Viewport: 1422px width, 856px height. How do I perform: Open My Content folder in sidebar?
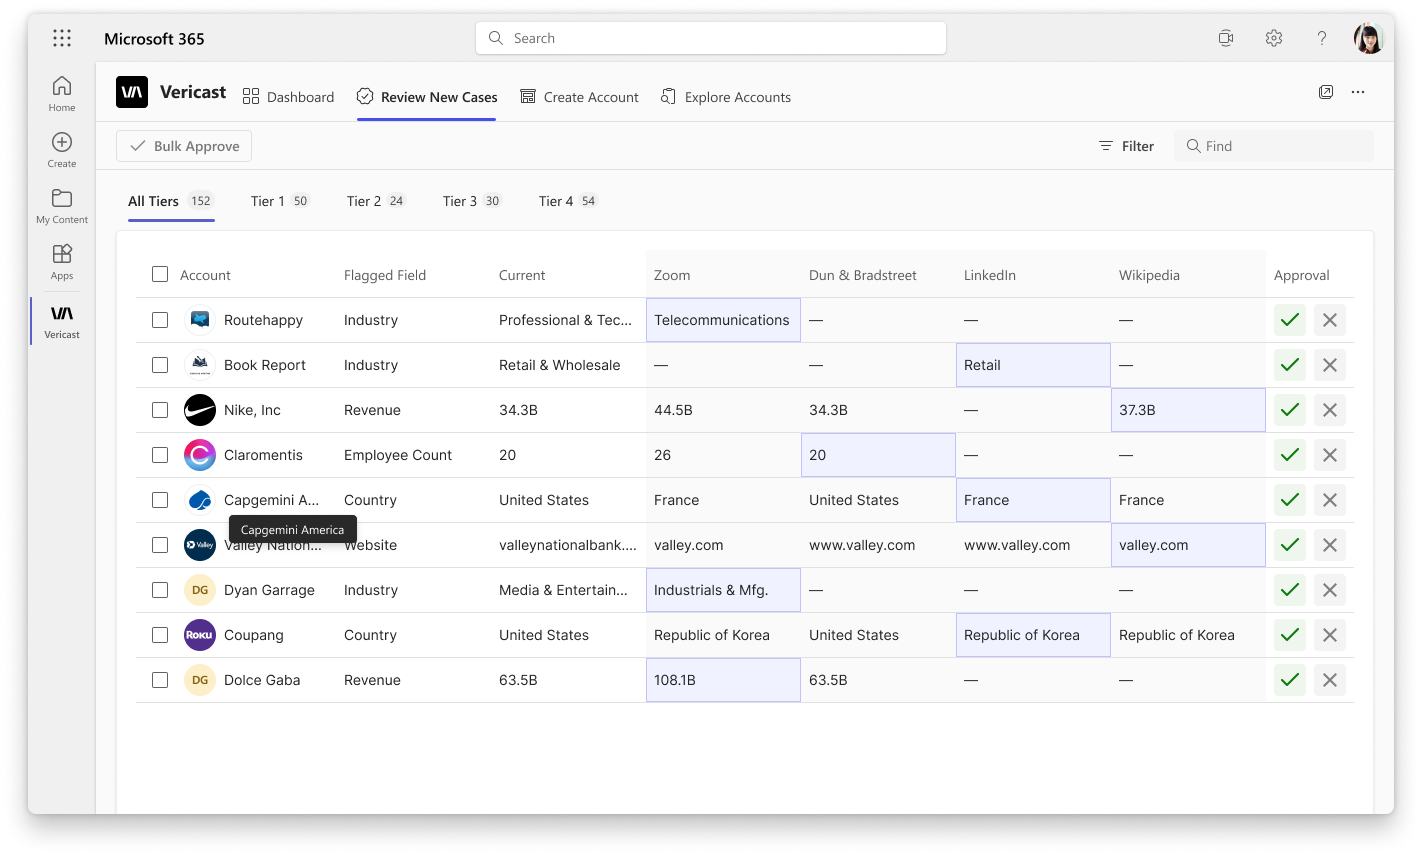pyautogui.click(x=62, y=206)
